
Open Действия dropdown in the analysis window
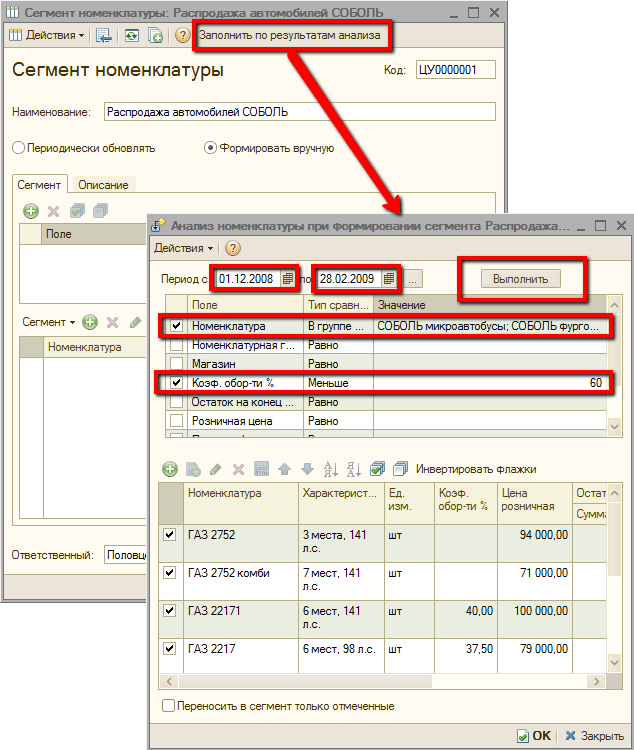[182, 247]
